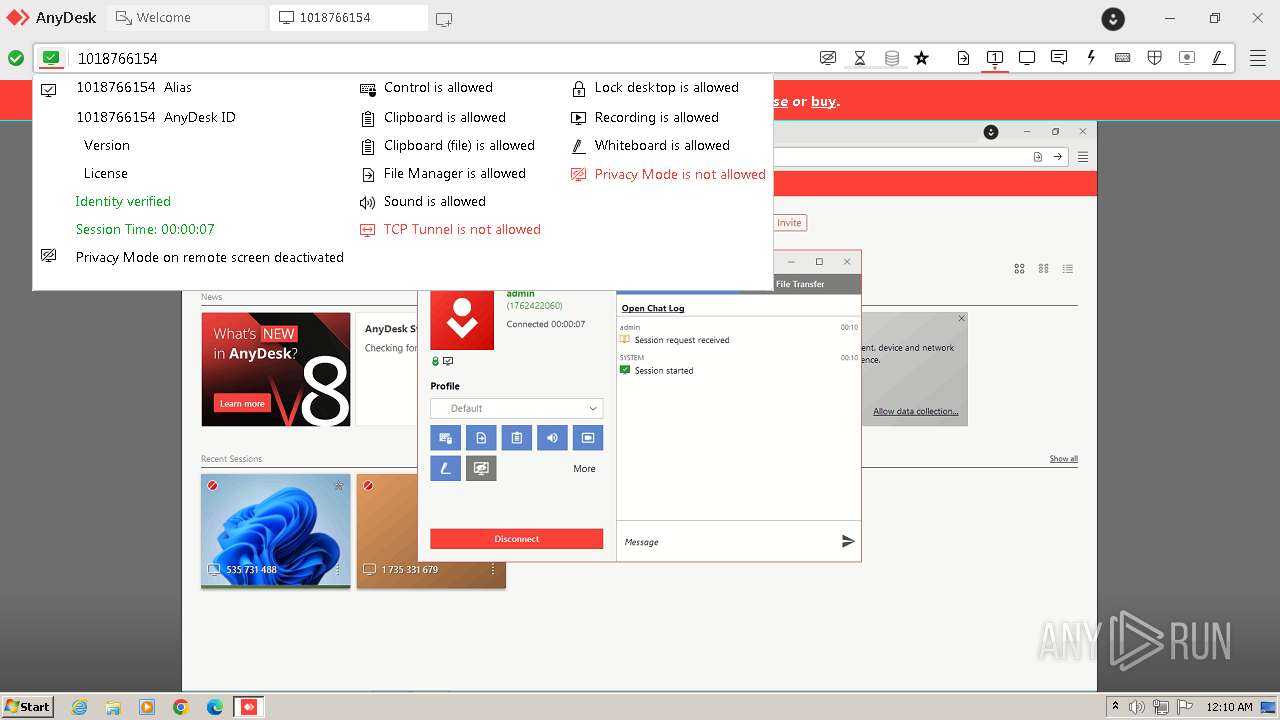1280x720 pixels.
Task: Open new session tab icon
Action: click(444, 18)
